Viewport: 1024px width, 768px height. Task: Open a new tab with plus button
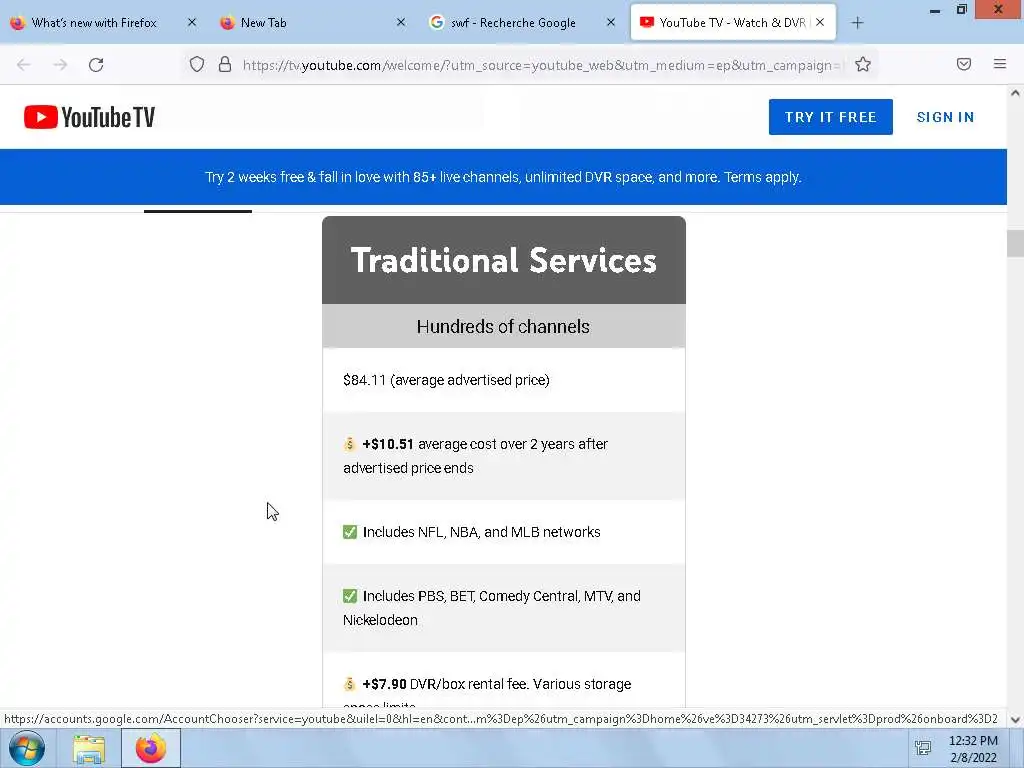857,23
